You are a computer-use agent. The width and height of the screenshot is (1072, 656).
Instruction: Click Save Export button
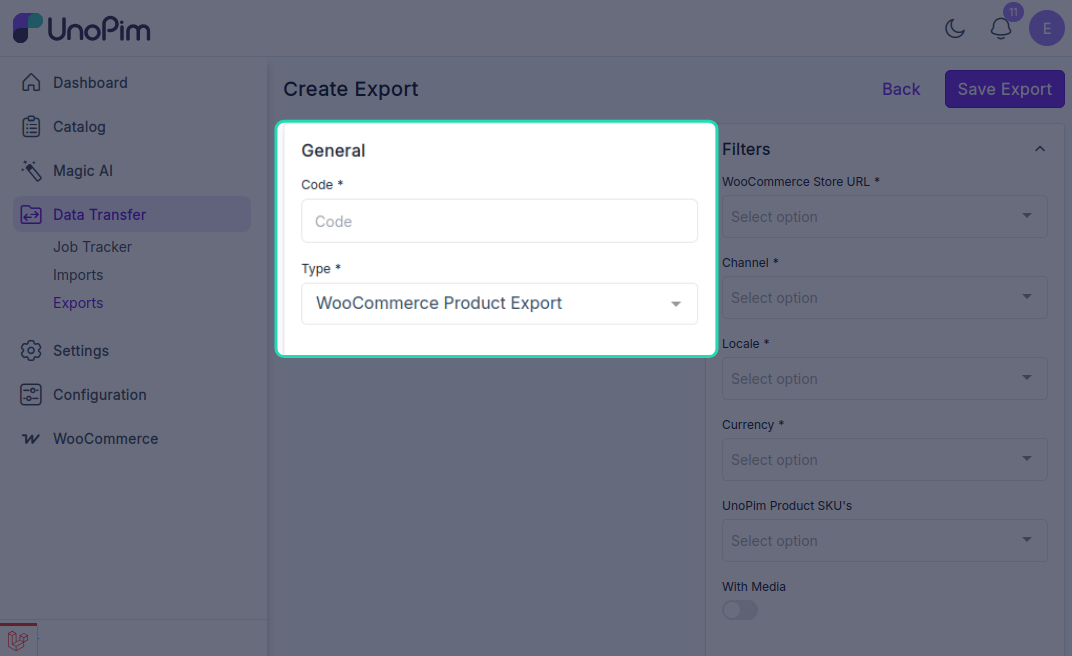point(1004,89)
